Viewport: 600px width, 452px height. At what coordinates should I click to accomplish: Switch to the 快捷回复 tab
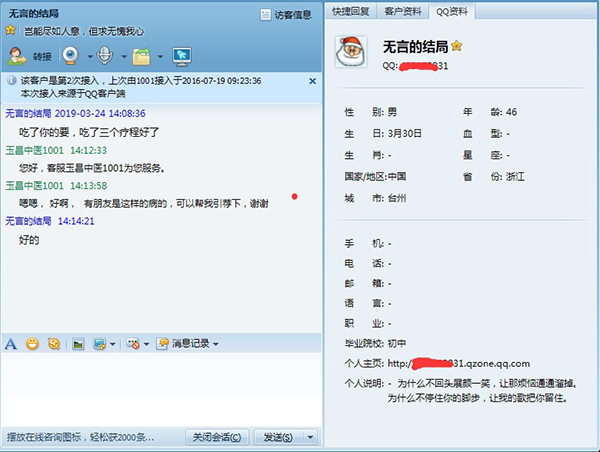(351, 11)
